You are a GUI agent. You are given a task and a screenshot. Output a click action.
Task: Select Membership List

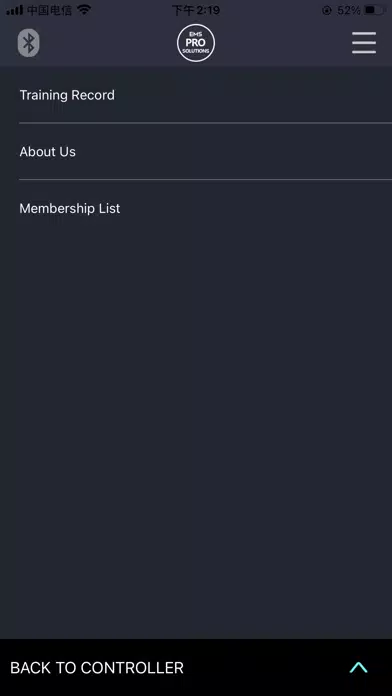pos(70,209)
